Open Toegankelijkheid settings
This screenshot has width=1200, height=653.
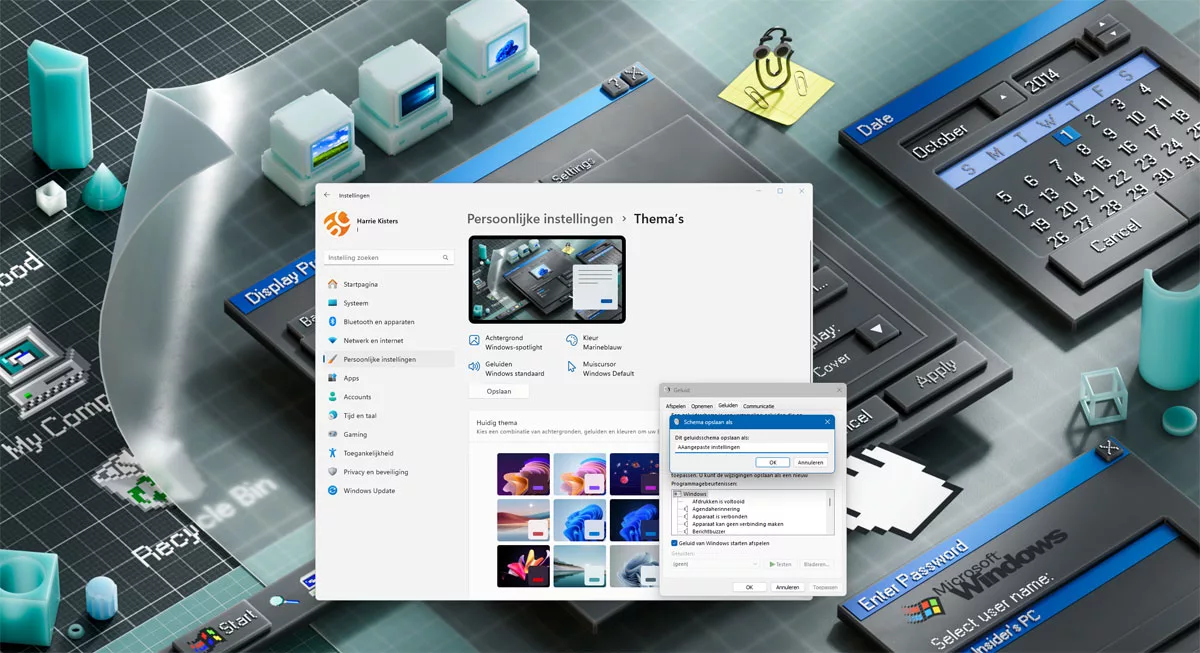pyautogui.click(x=389, y=453)
